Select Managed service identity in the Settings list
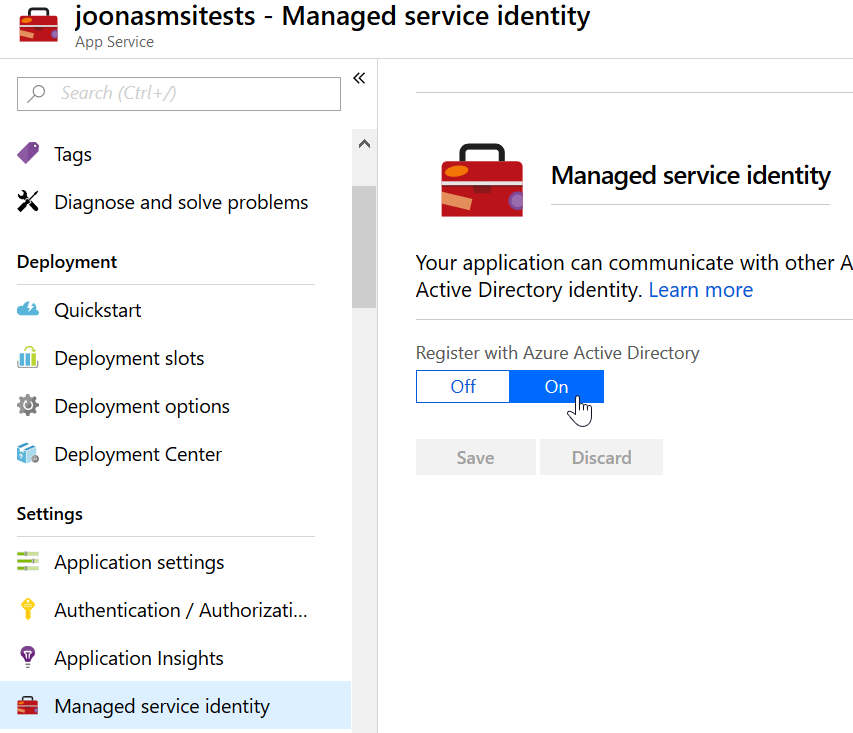Viewport: 853px width, 733px height. tap(160, 706)
